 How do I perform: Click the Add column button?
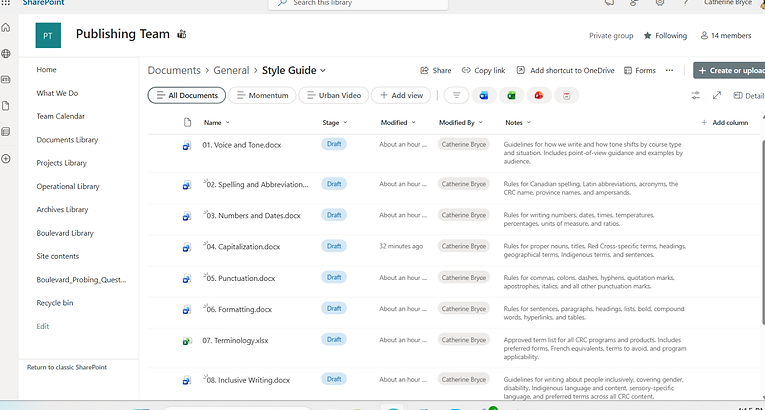(725, 123)
